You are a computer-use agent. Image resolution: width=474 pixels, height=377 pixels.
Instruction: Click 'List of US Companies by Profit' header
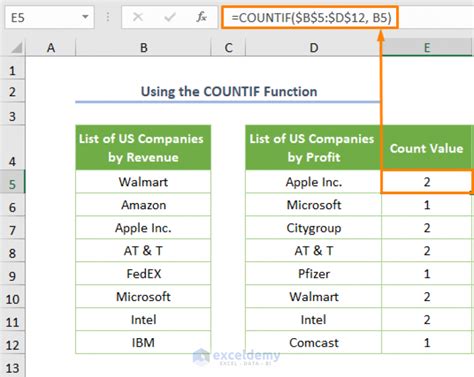pos(313,148)
